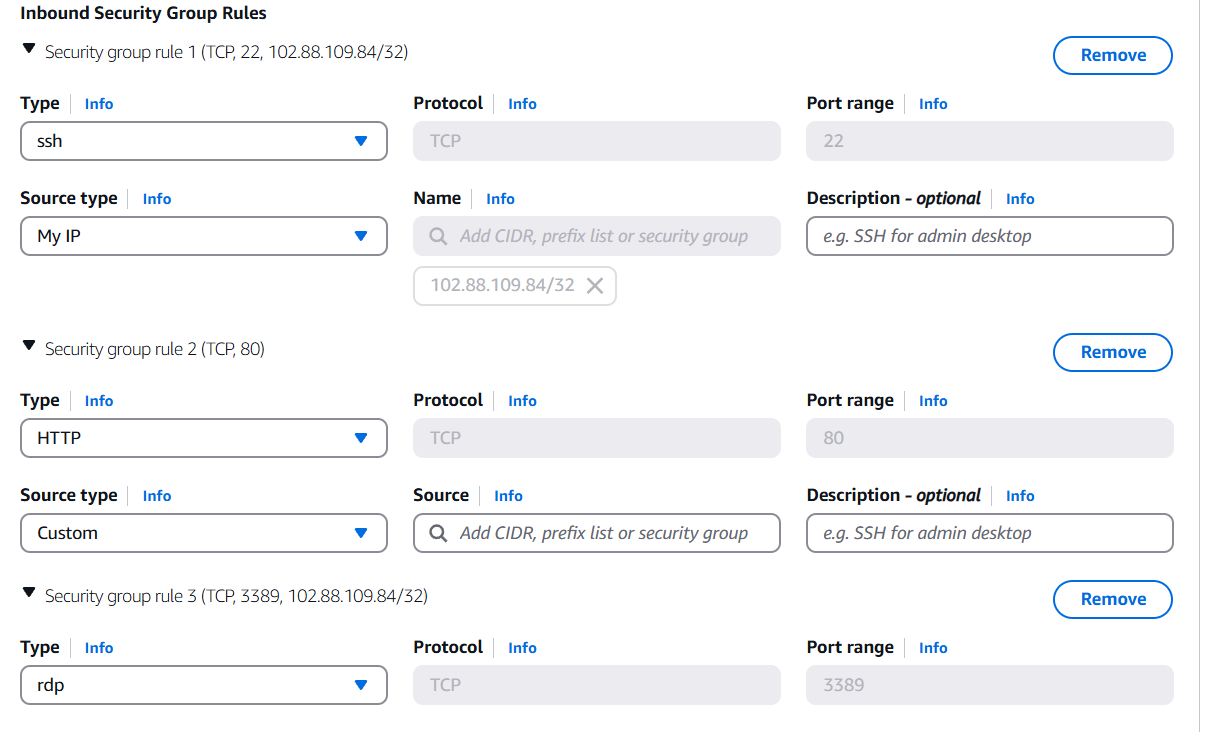Click the Inbound Security Group Rules heading
Viewport: 1214px width, 732px height.
143,14
